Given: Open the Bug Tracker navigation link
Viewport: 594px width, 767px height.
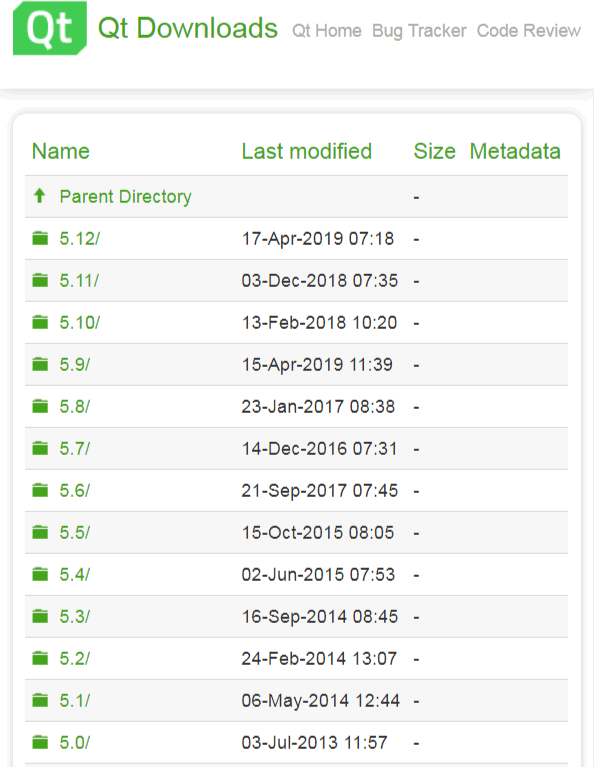Looking at the screenshot, I should tap(419, 31).
